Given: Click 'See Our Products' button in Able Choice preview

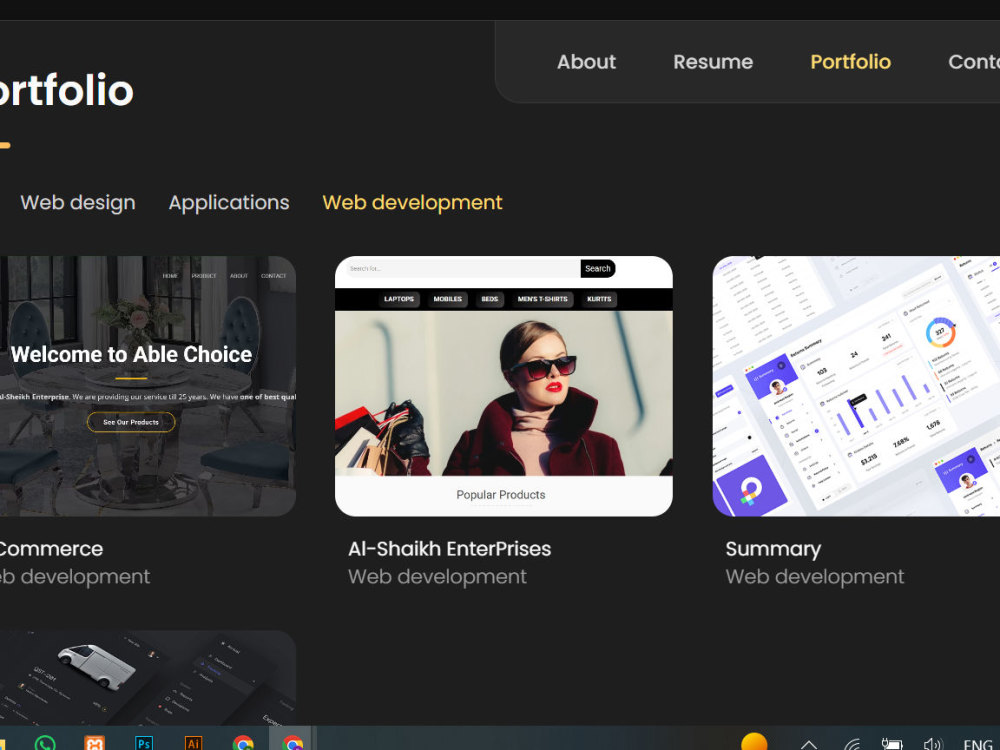Looking at the screenshot, I should pos(131,422).
